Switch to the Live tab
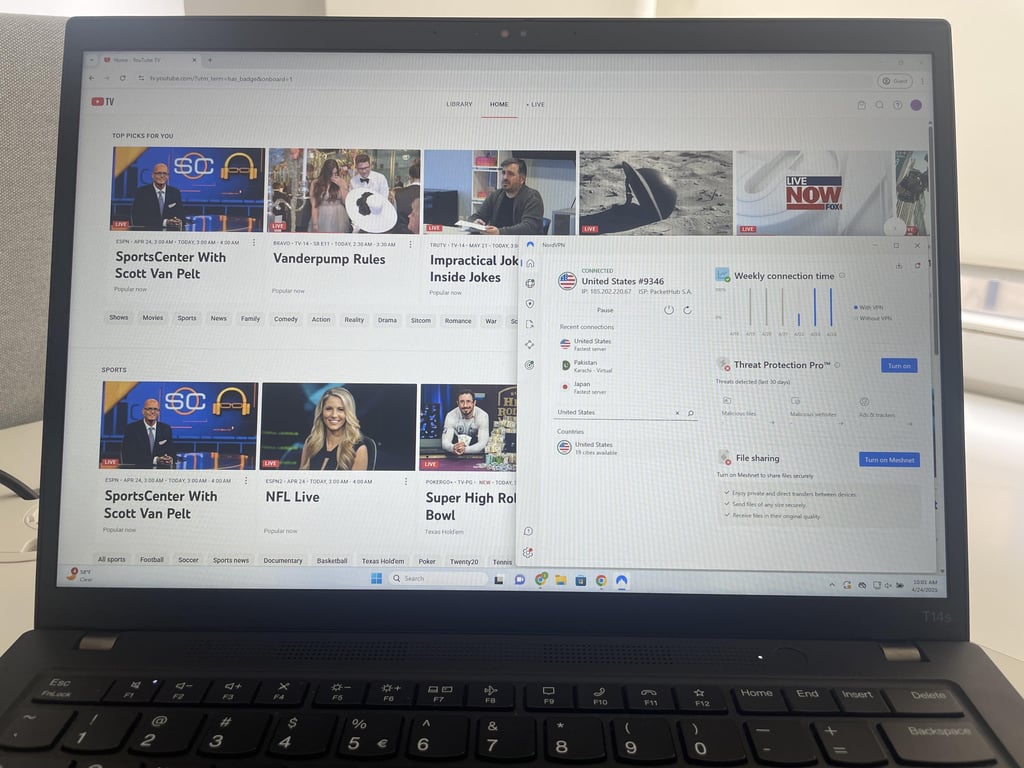 click(536, 104)
